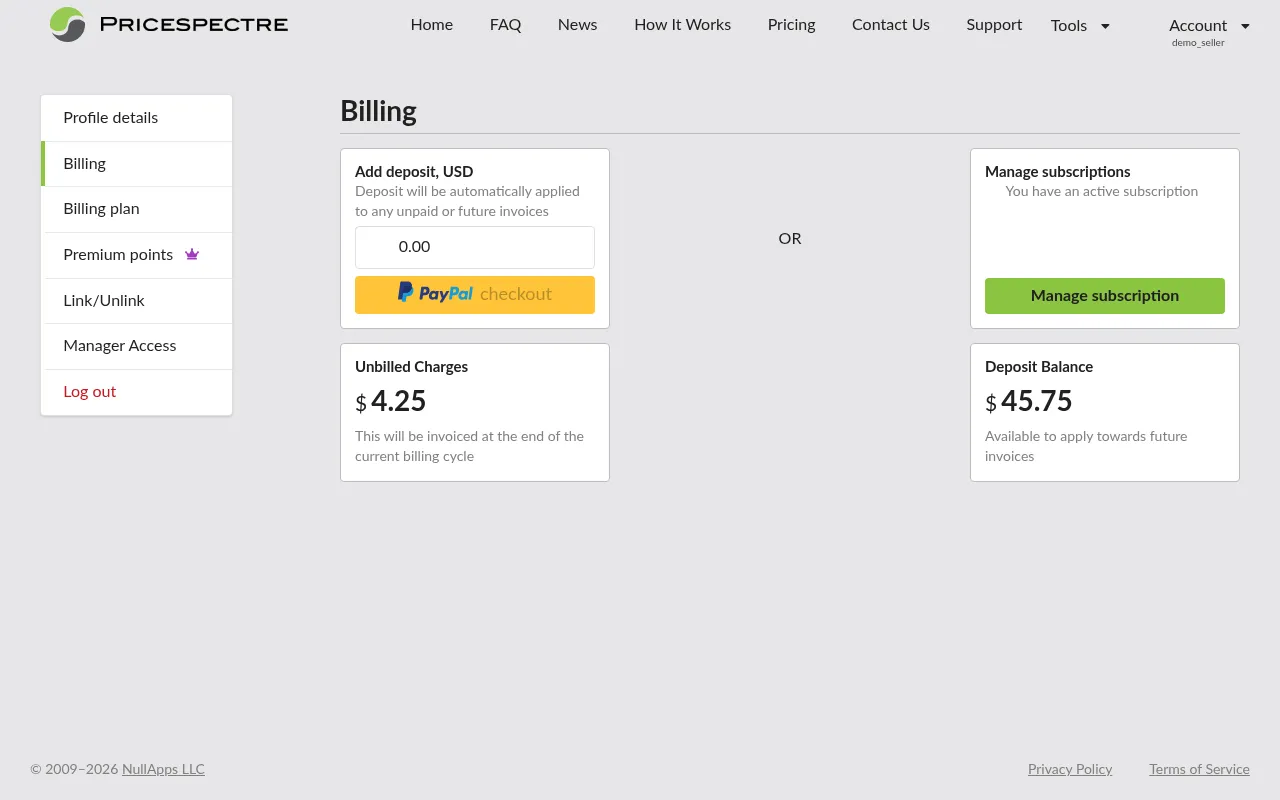
Task: Open the chevron next to demo_seller account
Action: click(1244, 27)
